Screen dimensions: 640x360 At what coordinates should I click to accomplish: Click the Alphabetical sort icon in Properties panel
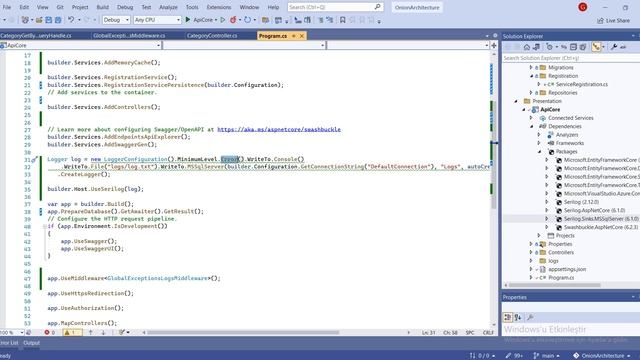(x=518, y=317)
